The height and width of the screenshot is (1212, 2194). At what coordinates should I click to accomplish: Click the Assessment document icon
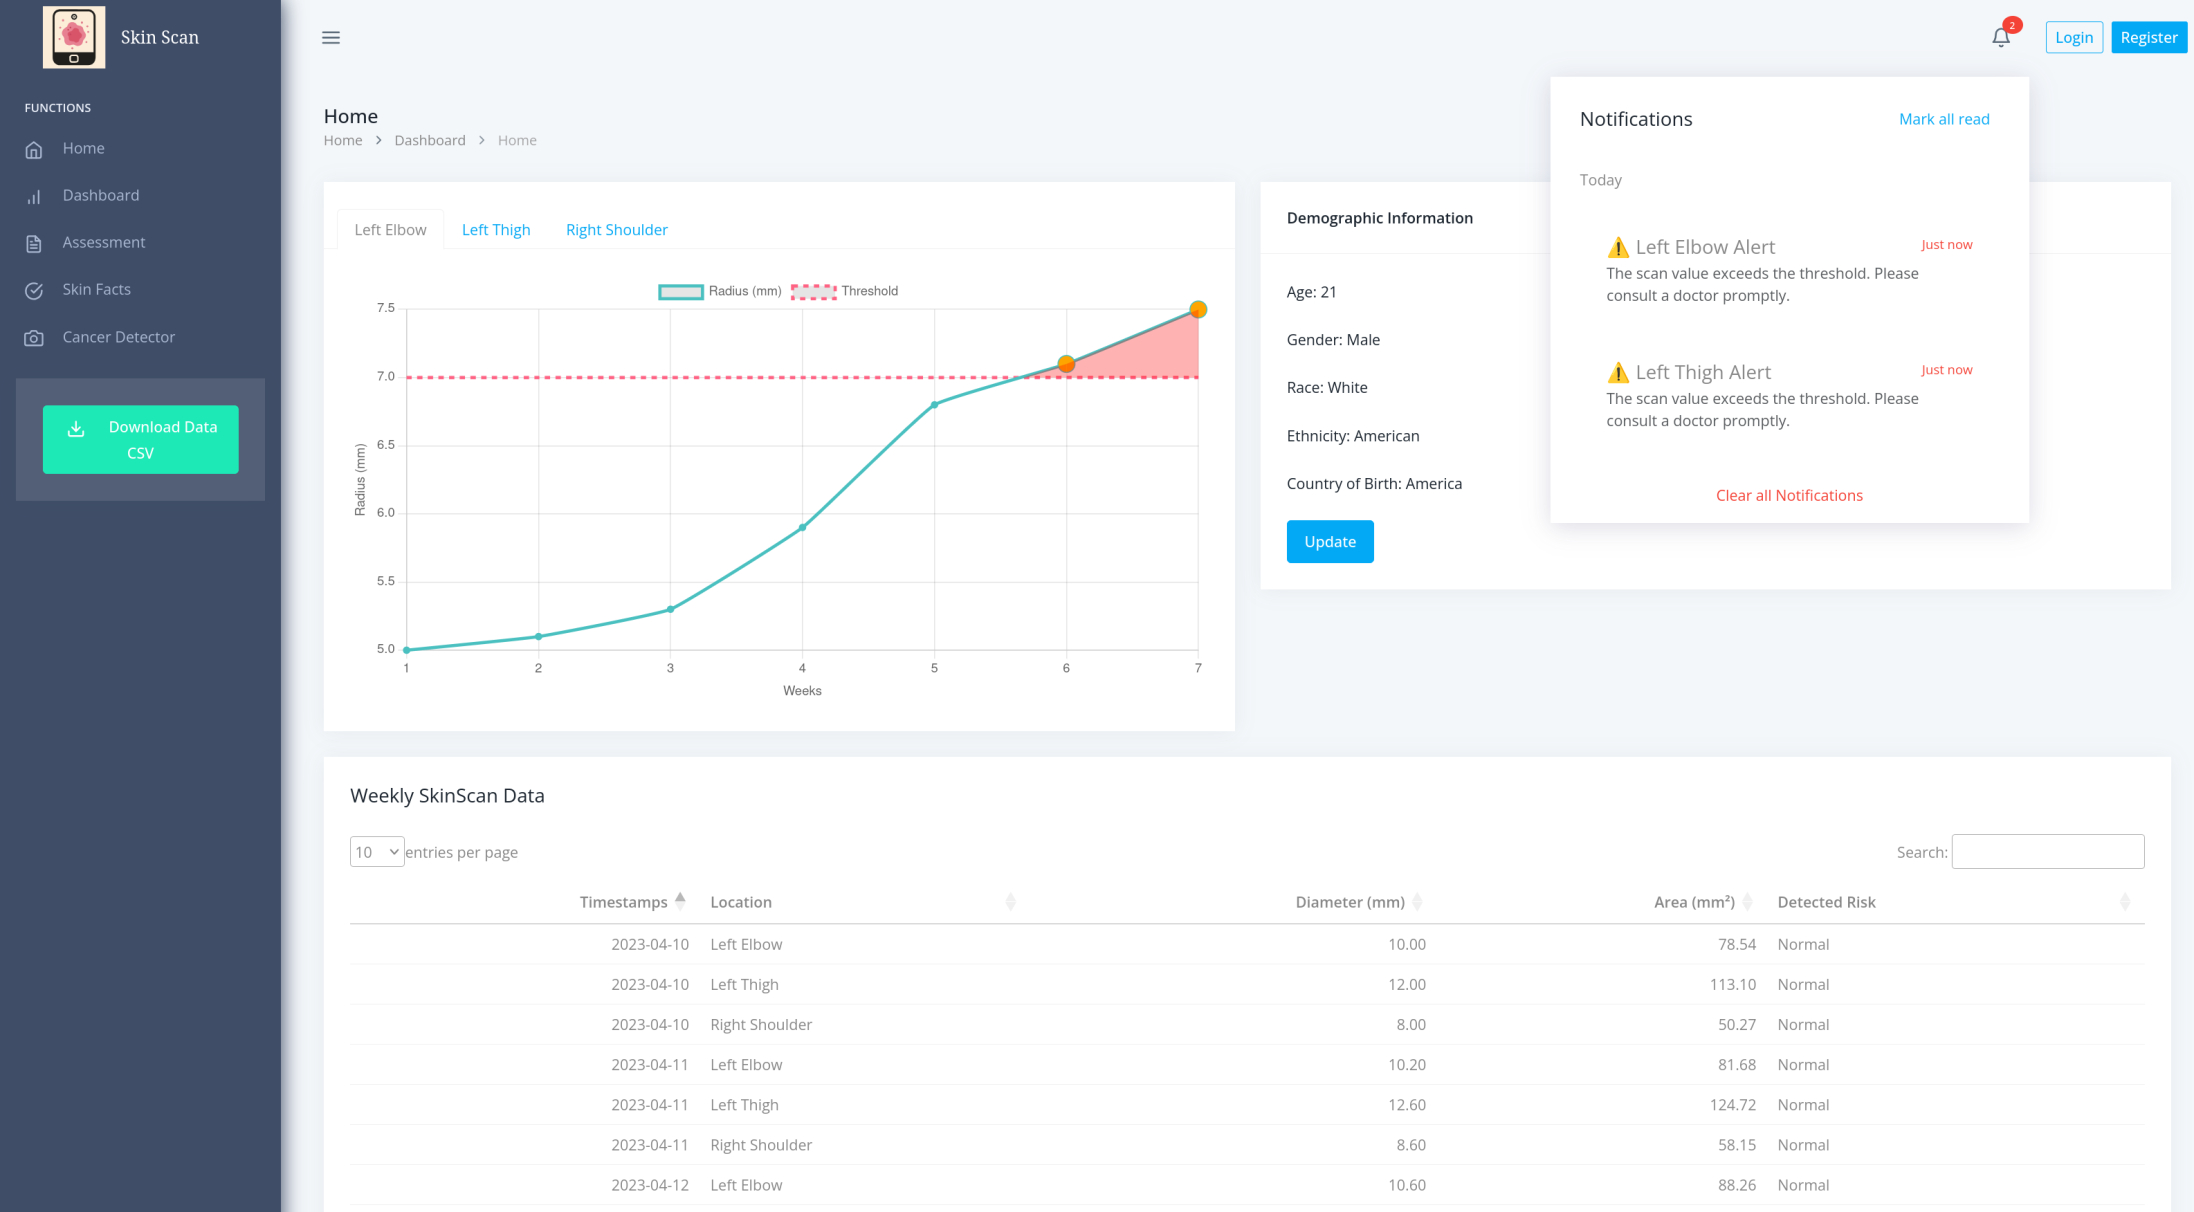[34, 244]
